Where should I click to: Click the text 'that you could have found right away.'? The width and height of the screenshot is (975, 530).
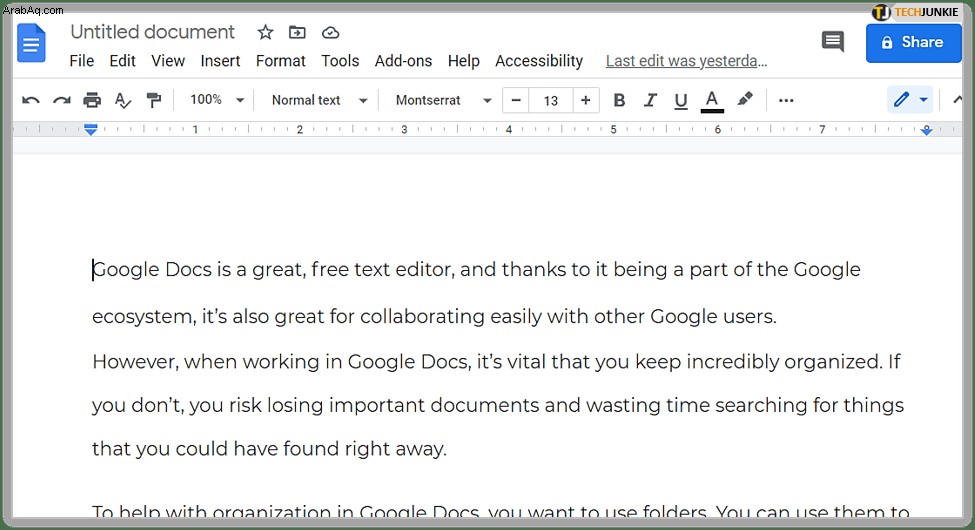pos(269,449)
